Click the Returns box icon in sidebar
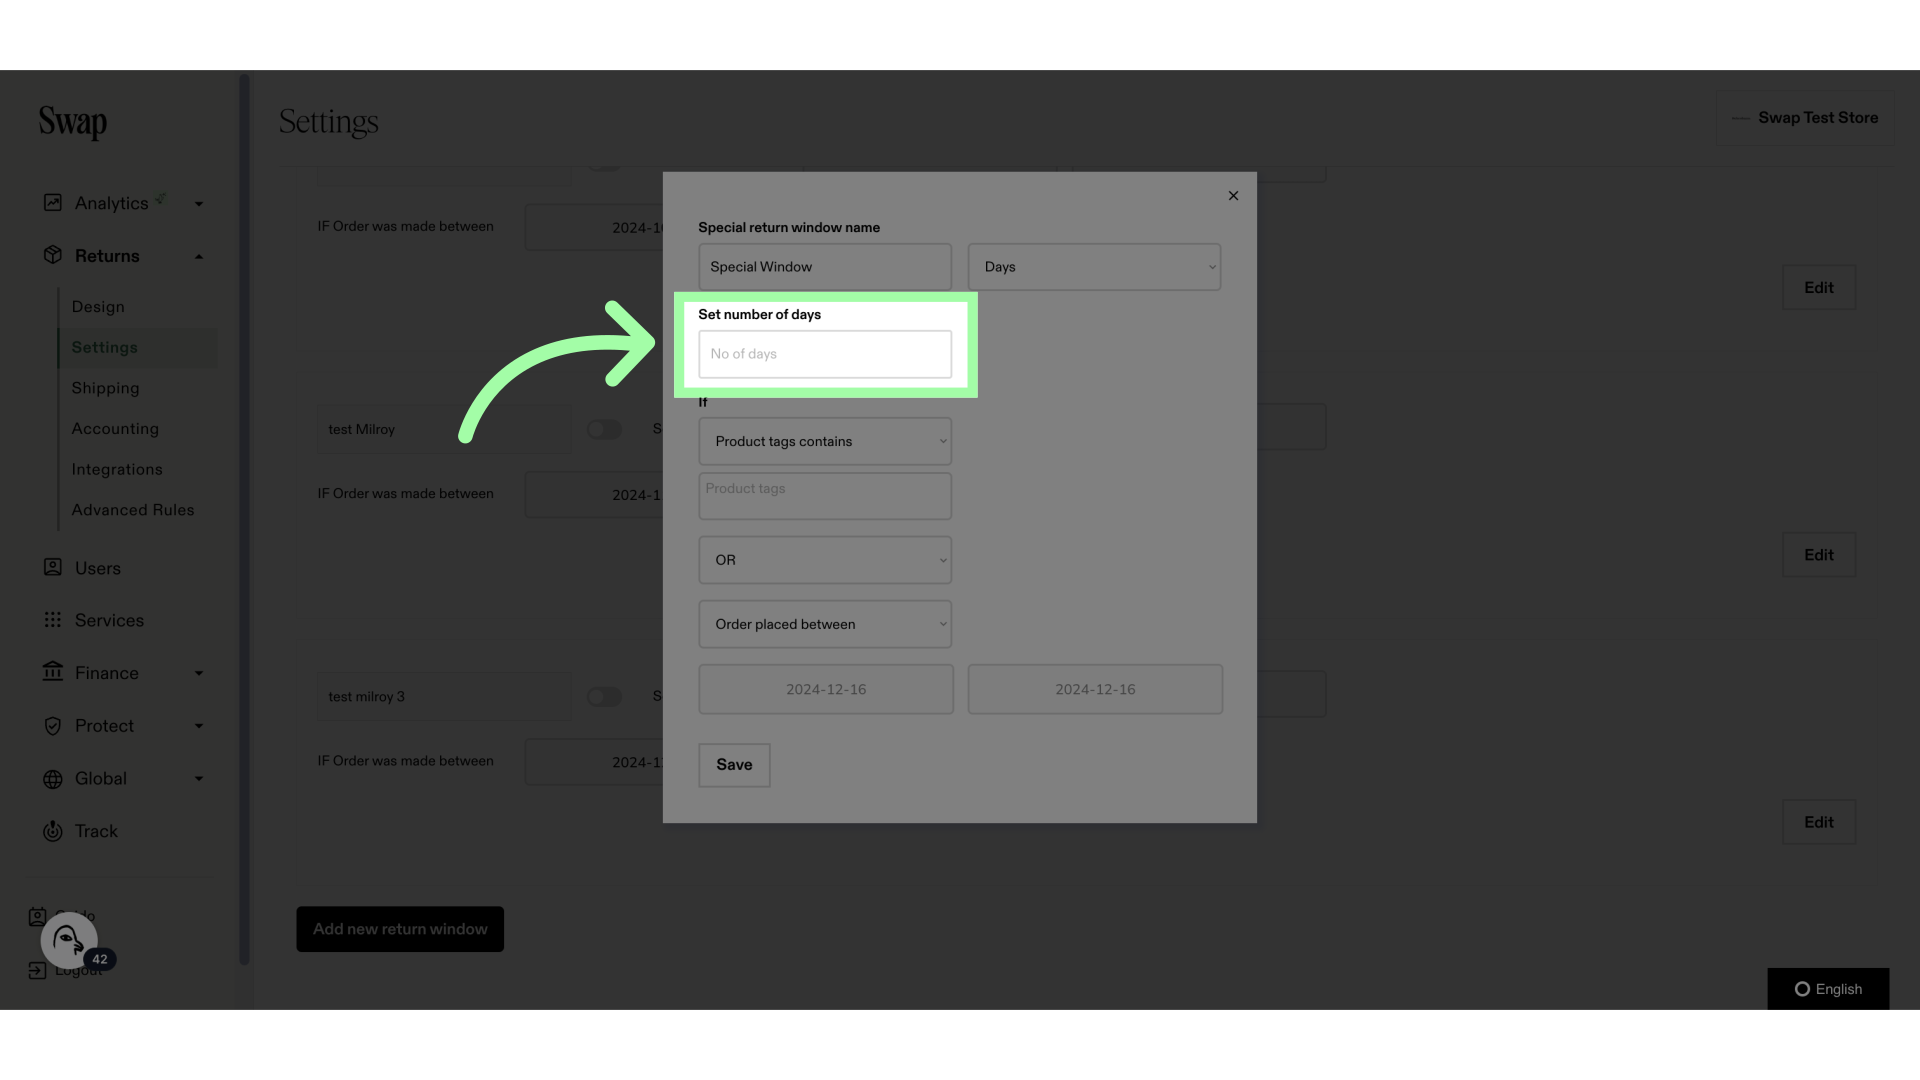Screen dimensions: 1920x1080 53,255
